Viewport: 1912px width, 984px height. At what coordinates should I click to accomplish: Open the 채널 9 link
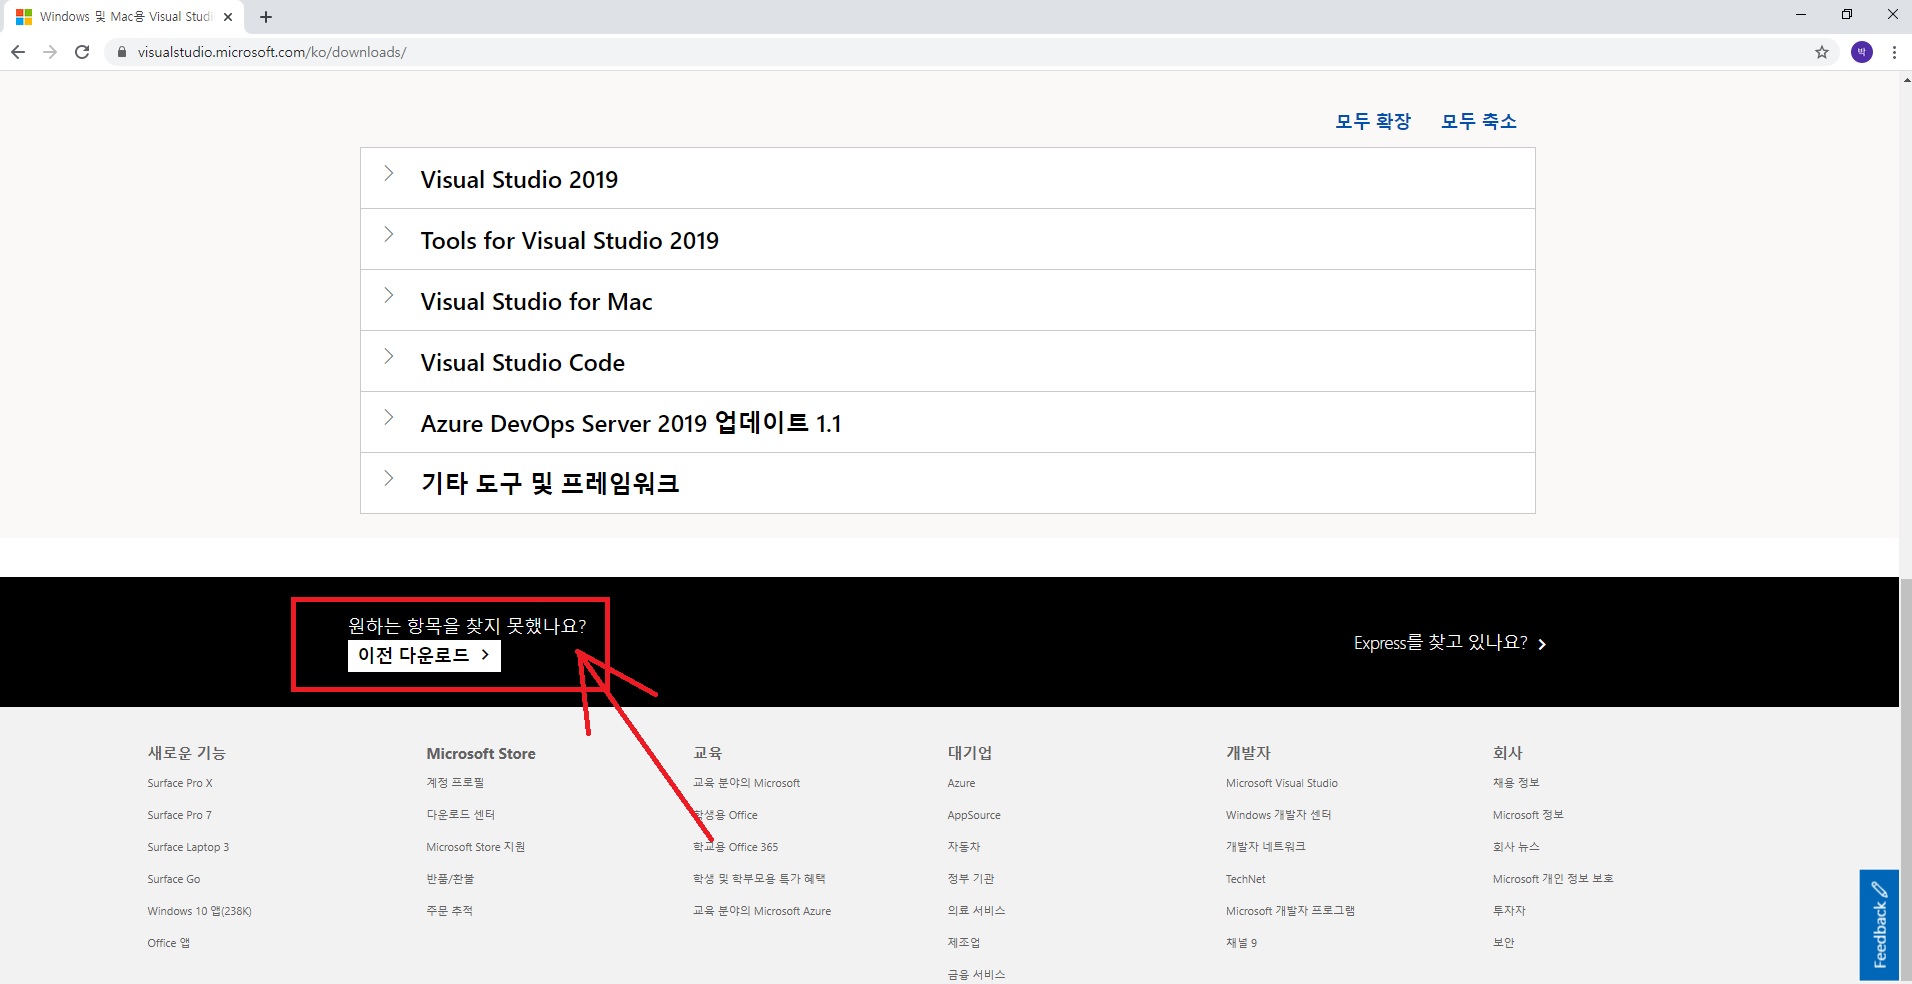coord(1242,943)
